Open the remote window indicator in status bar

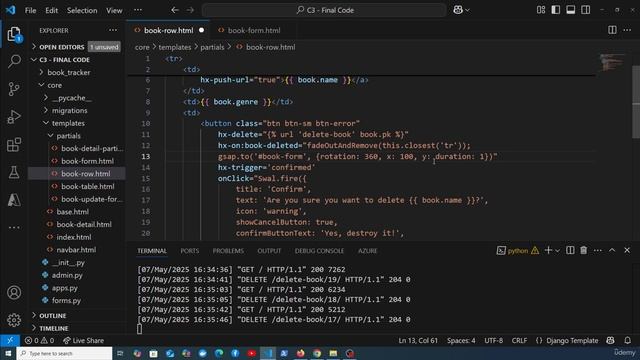[10, 340]
